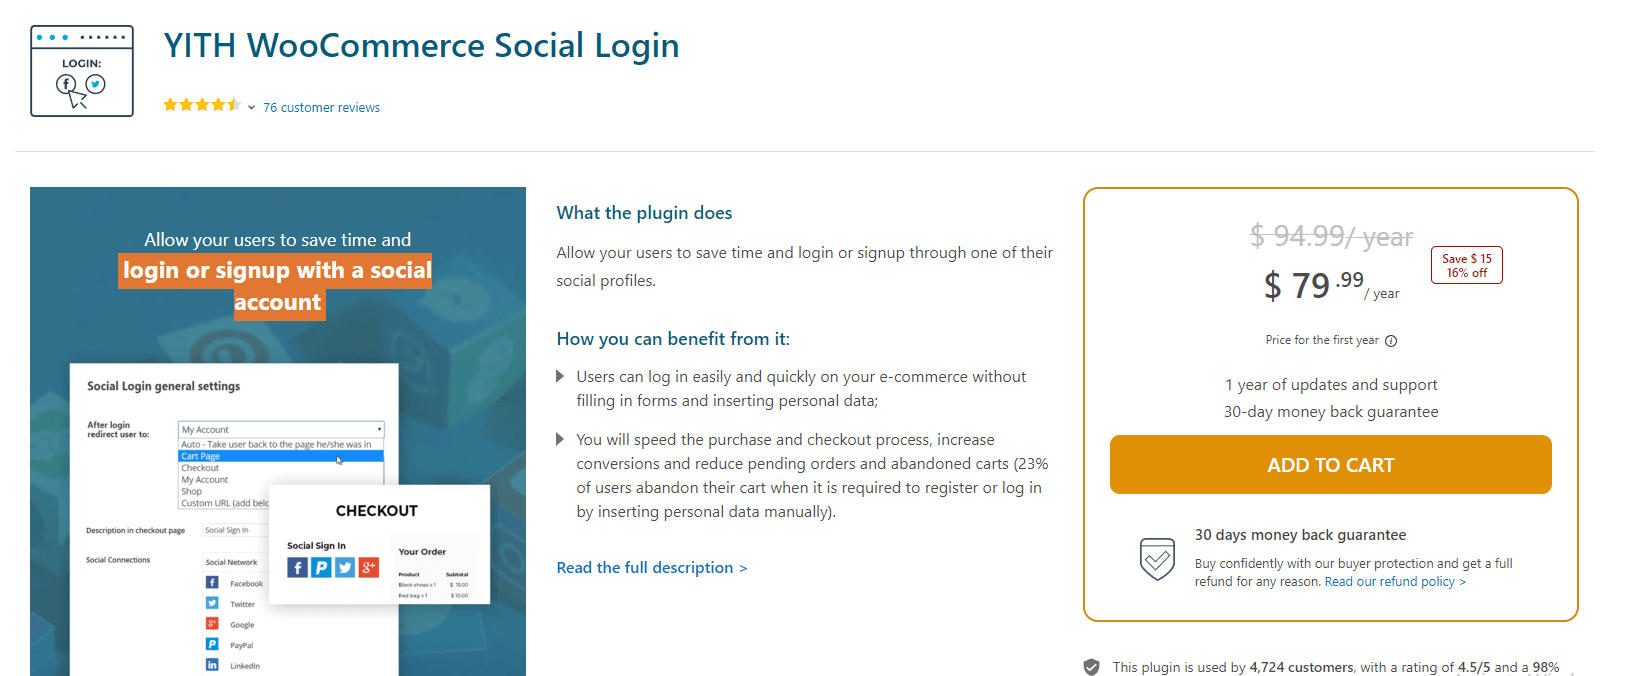This screenshot has width=1625, height=676.
Task: Open the Read our refund policy link
Action: (1395, 582)
